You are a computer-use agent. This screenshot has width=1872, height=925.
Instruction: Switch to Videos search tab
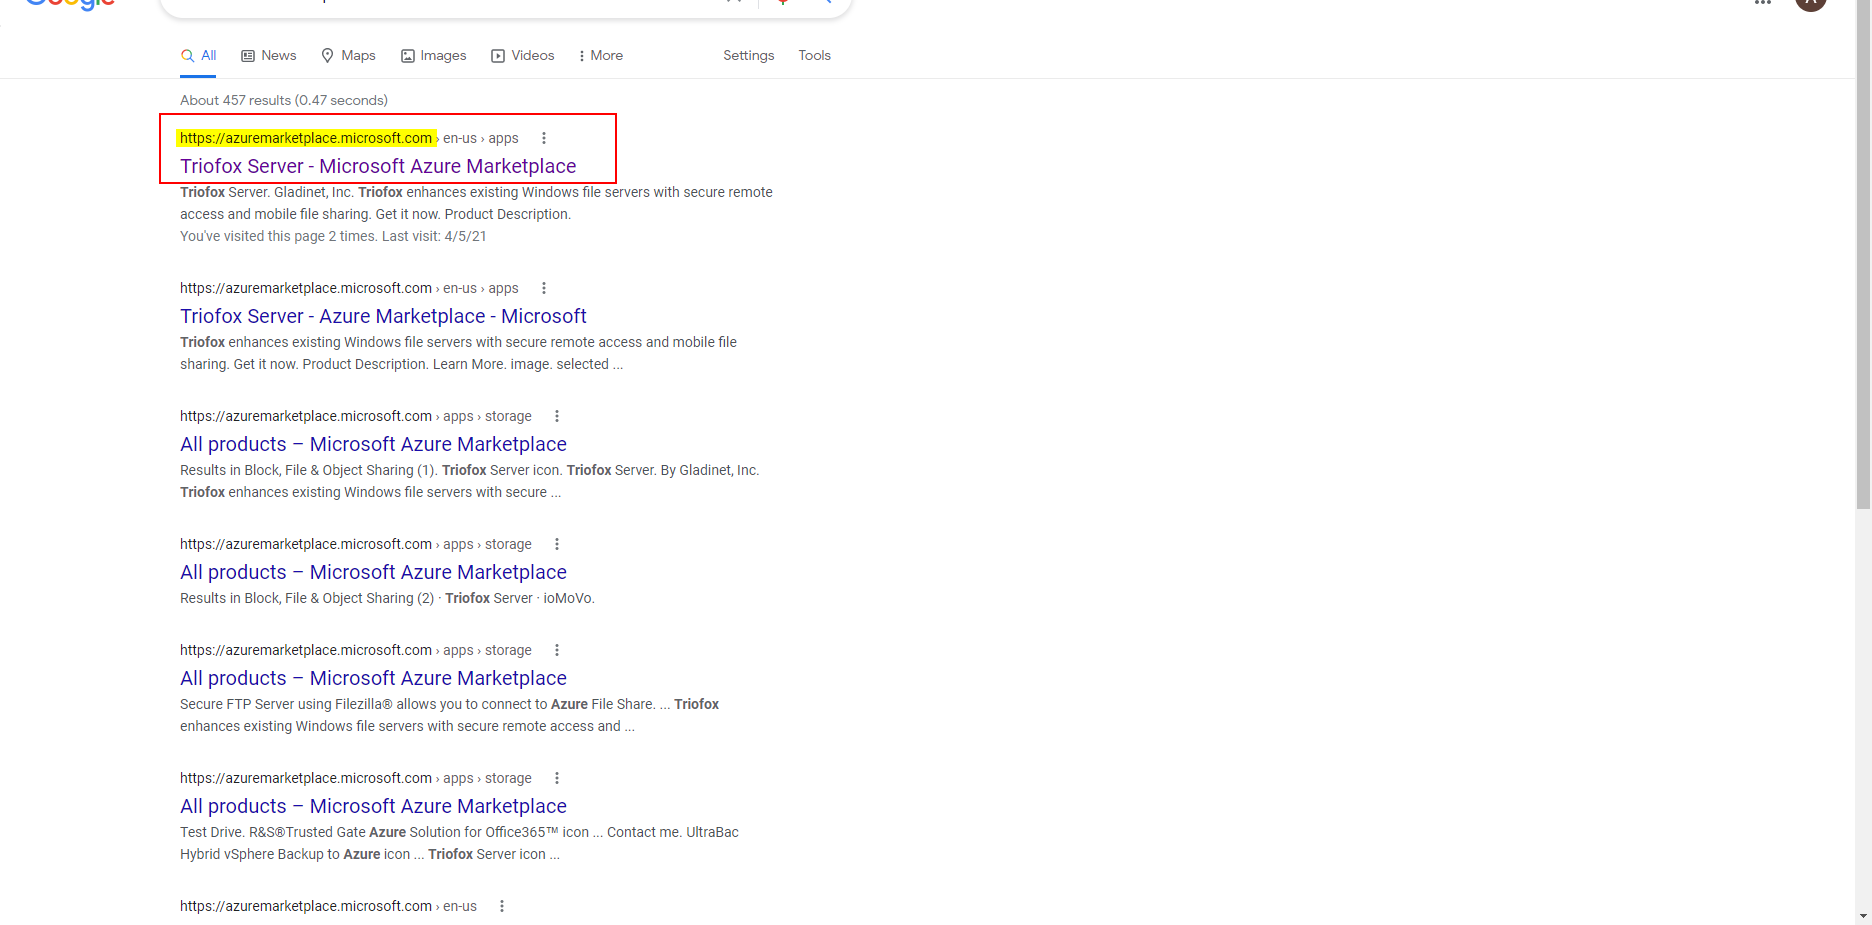[523, 56]
